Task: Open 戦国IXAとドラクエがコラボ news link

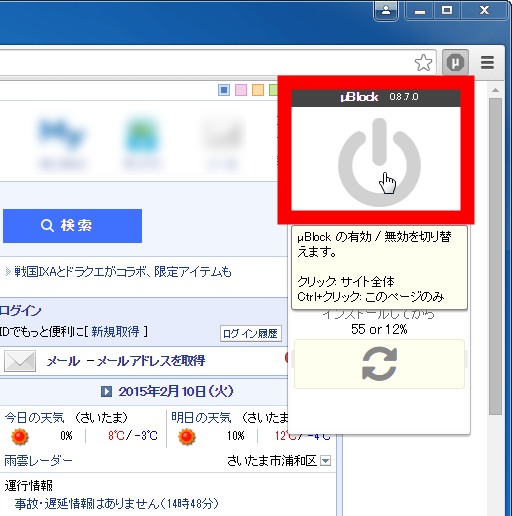Action: pos(123,272)
